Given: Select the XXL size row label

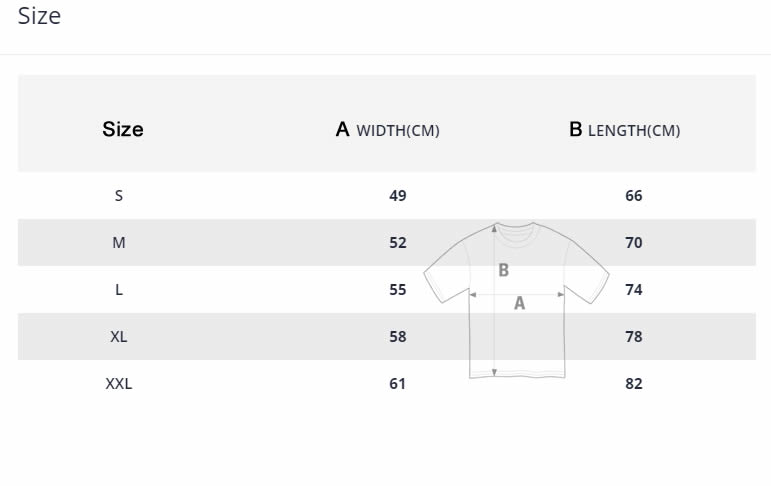Looking at the screenshot, I should [x=119, y=384].
